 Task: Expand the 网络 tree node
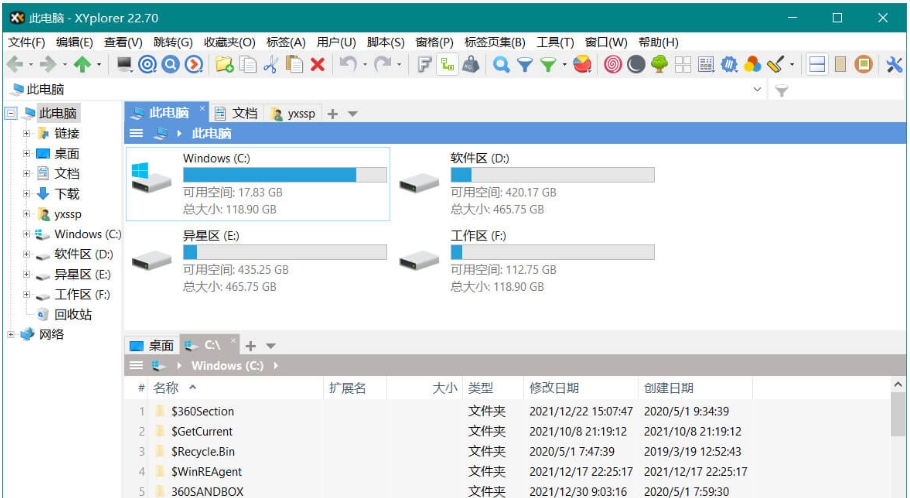tap(10, 334)
